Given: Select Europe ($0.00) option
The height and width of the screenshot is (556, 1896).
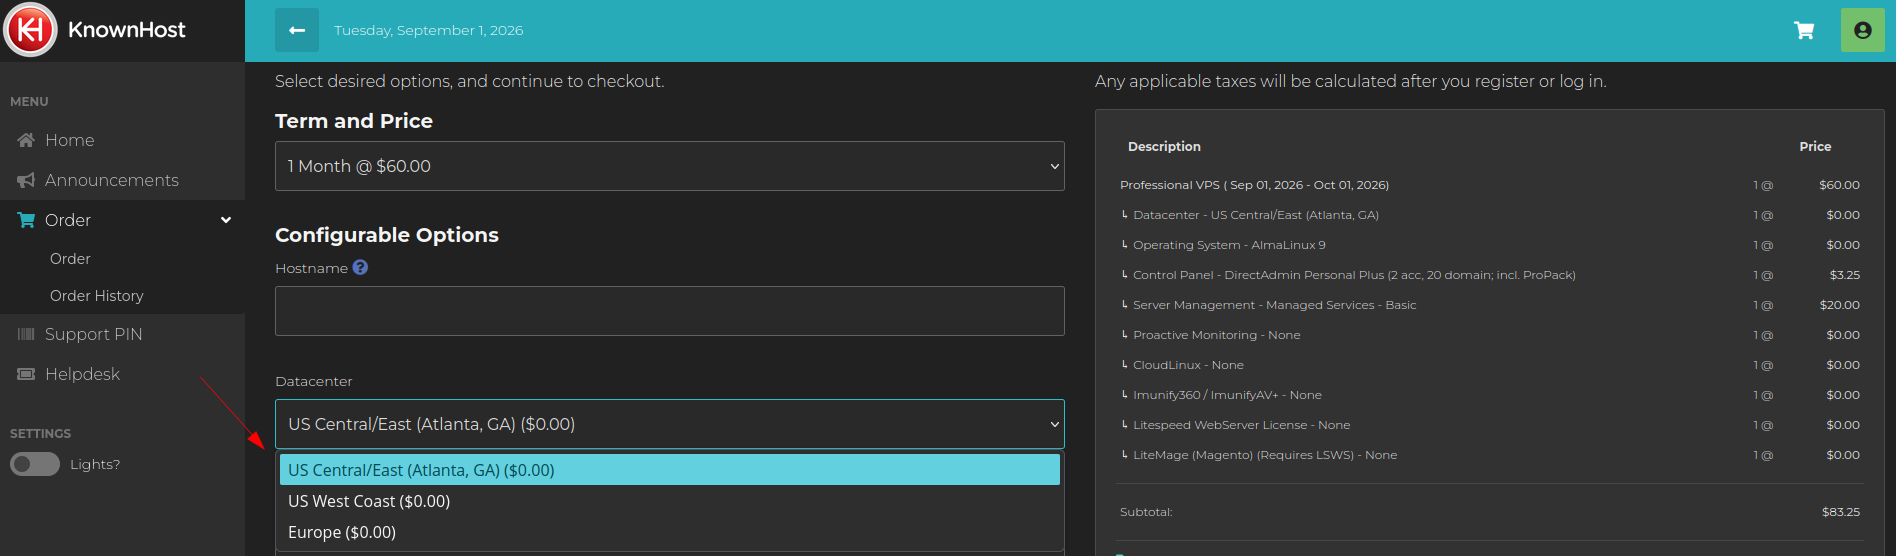Looking at the screenshot, I should (x=670, y=532).
